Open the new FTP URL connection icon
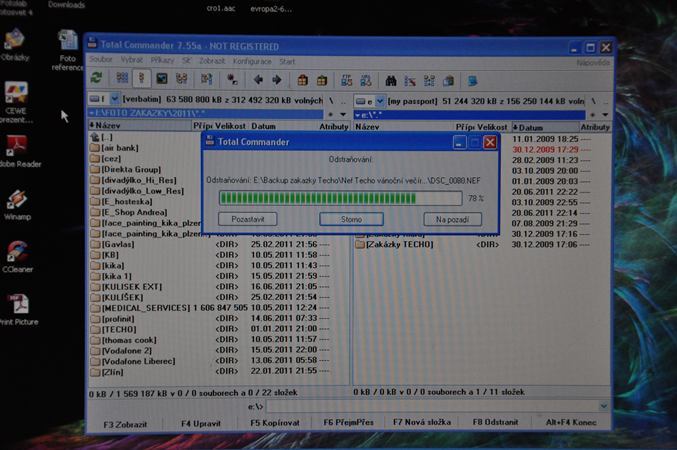 tap(366, 80)
